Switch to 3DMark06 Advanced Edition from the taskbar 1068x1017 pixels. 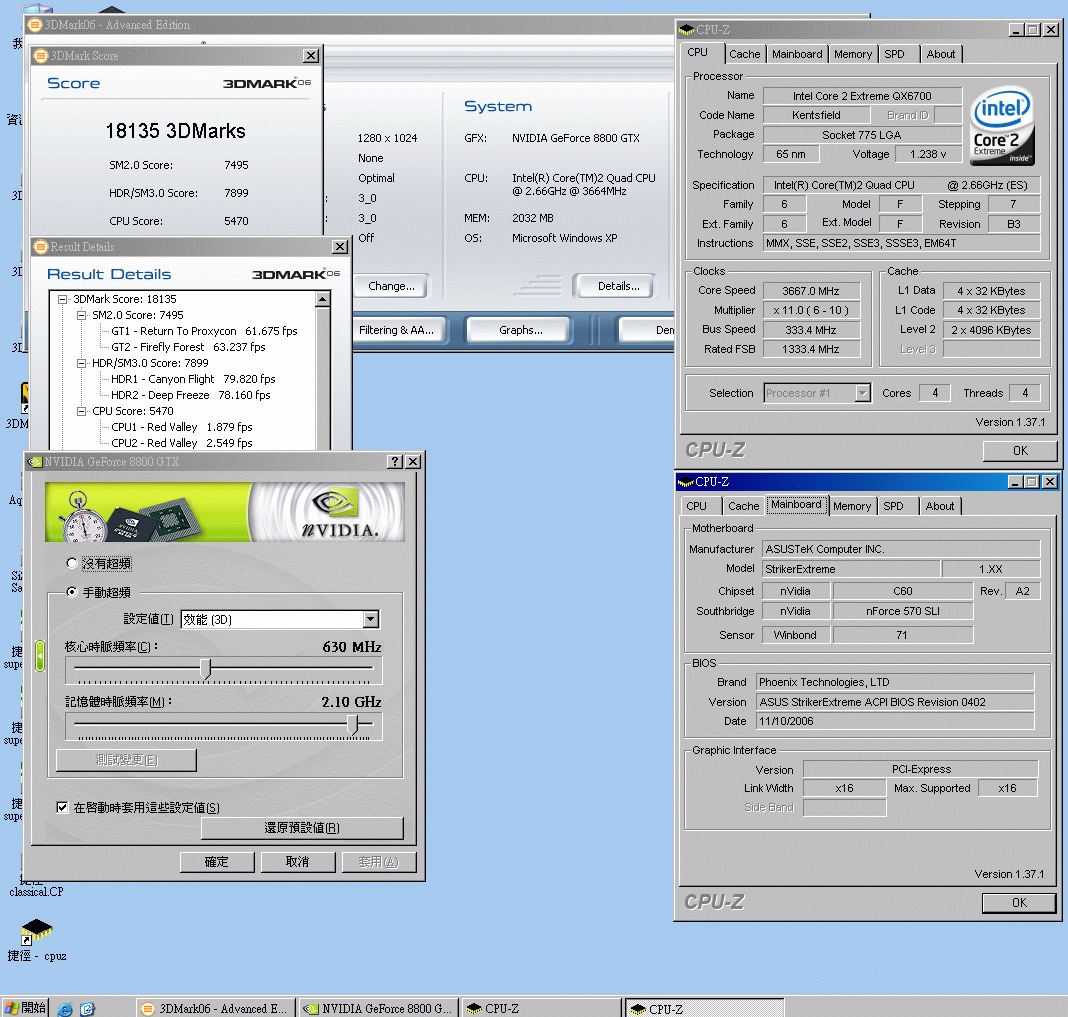[215, 1008]
